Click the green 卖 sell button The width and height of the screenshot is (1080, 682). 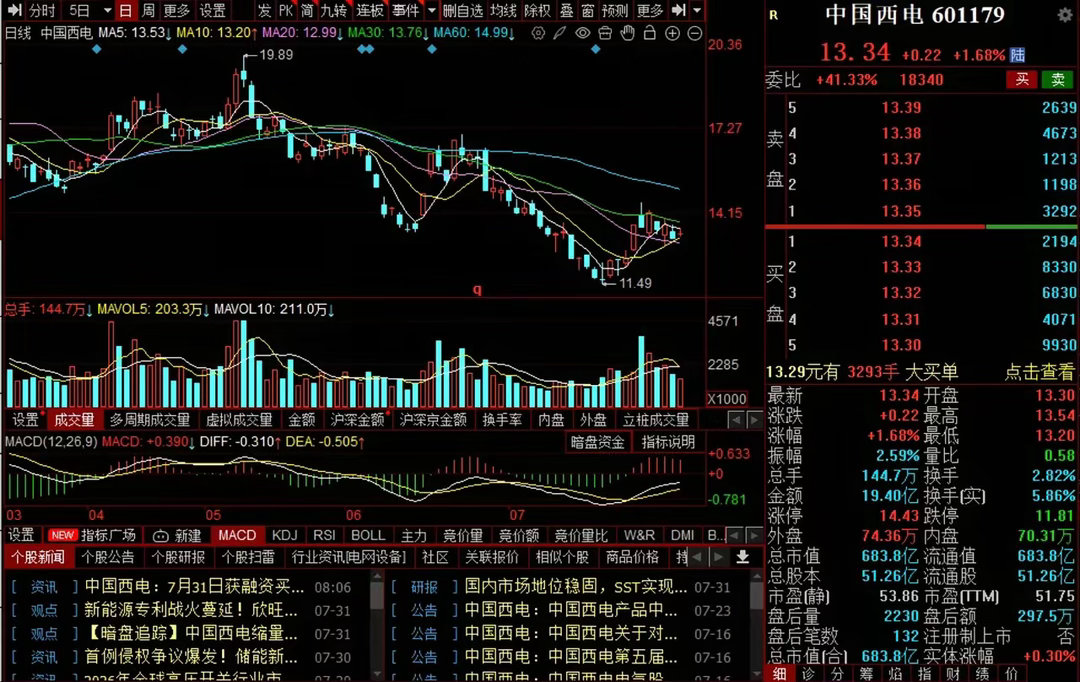(x=1058, y=79)
